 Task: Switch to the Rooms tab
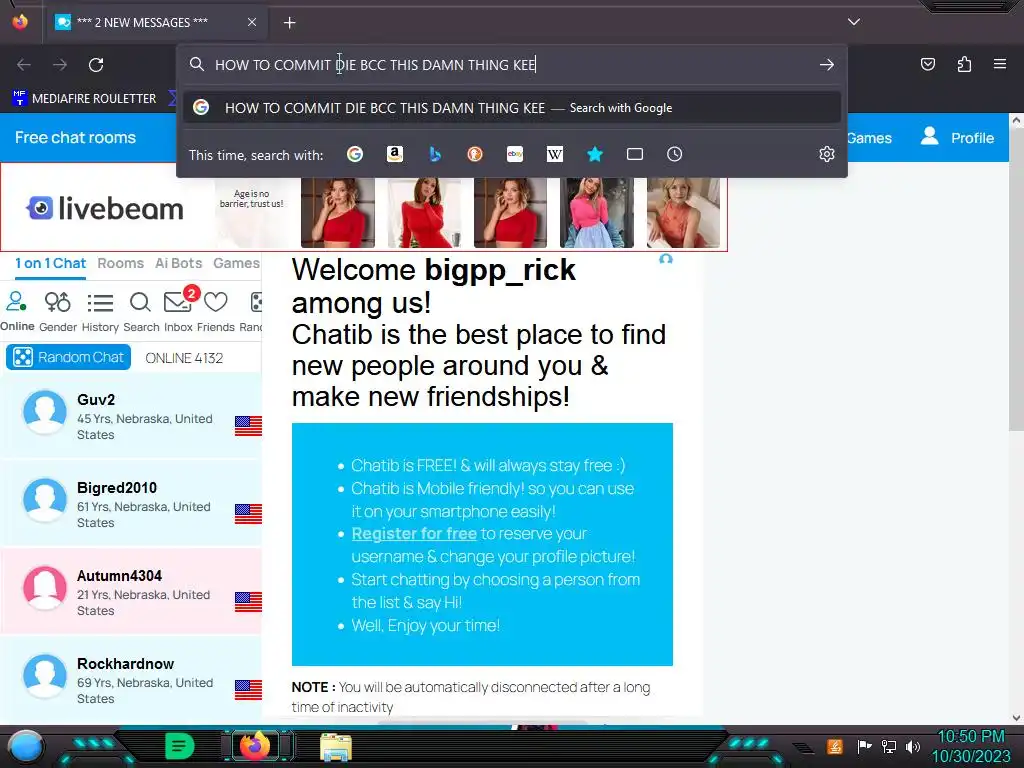pos(120,263)
